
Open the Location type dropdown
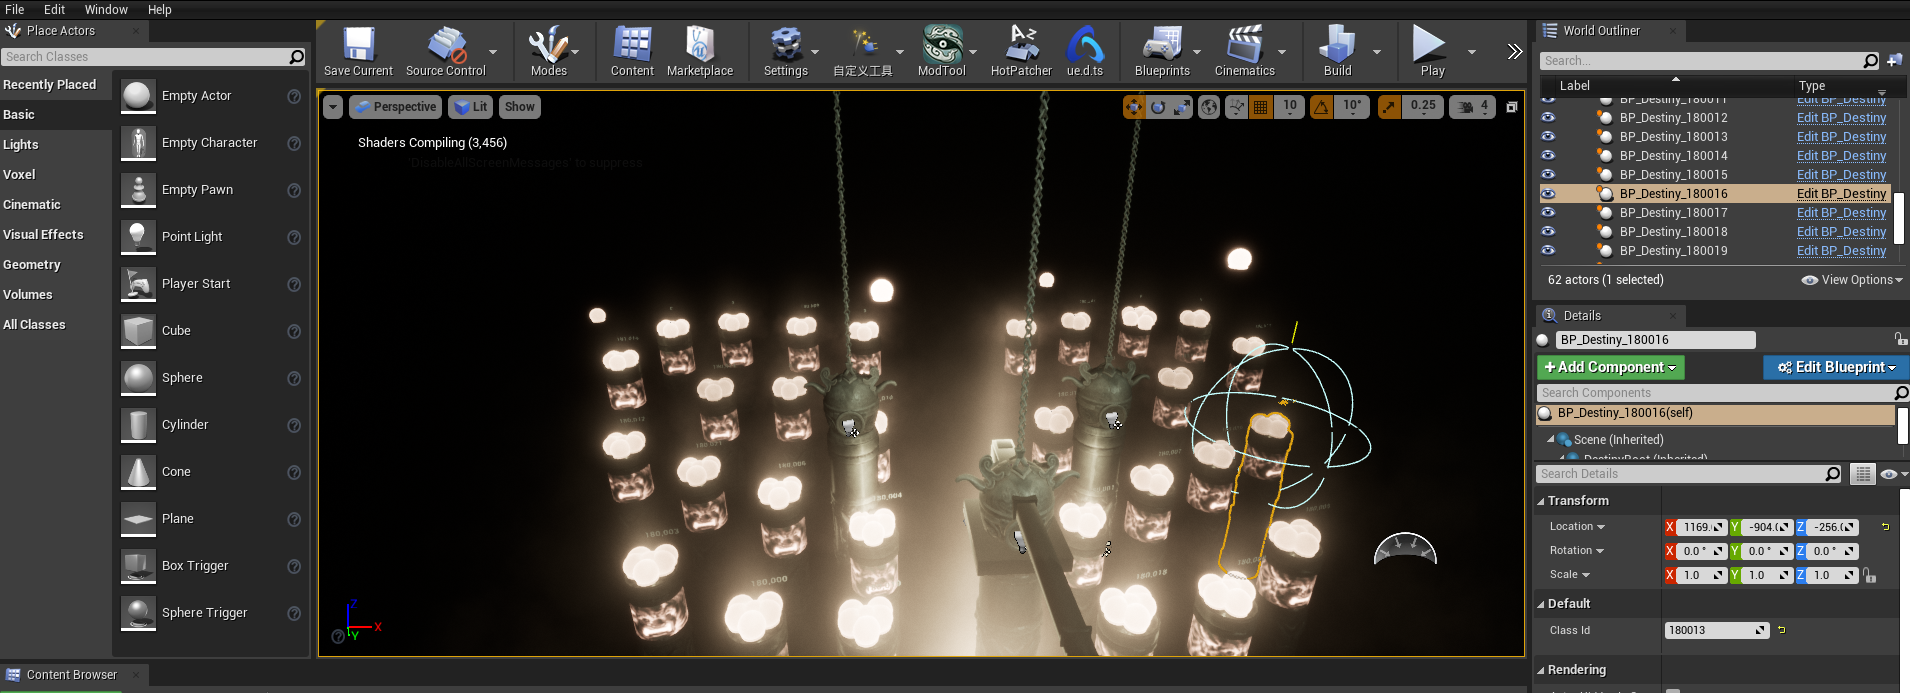(x=1577, y=527)
